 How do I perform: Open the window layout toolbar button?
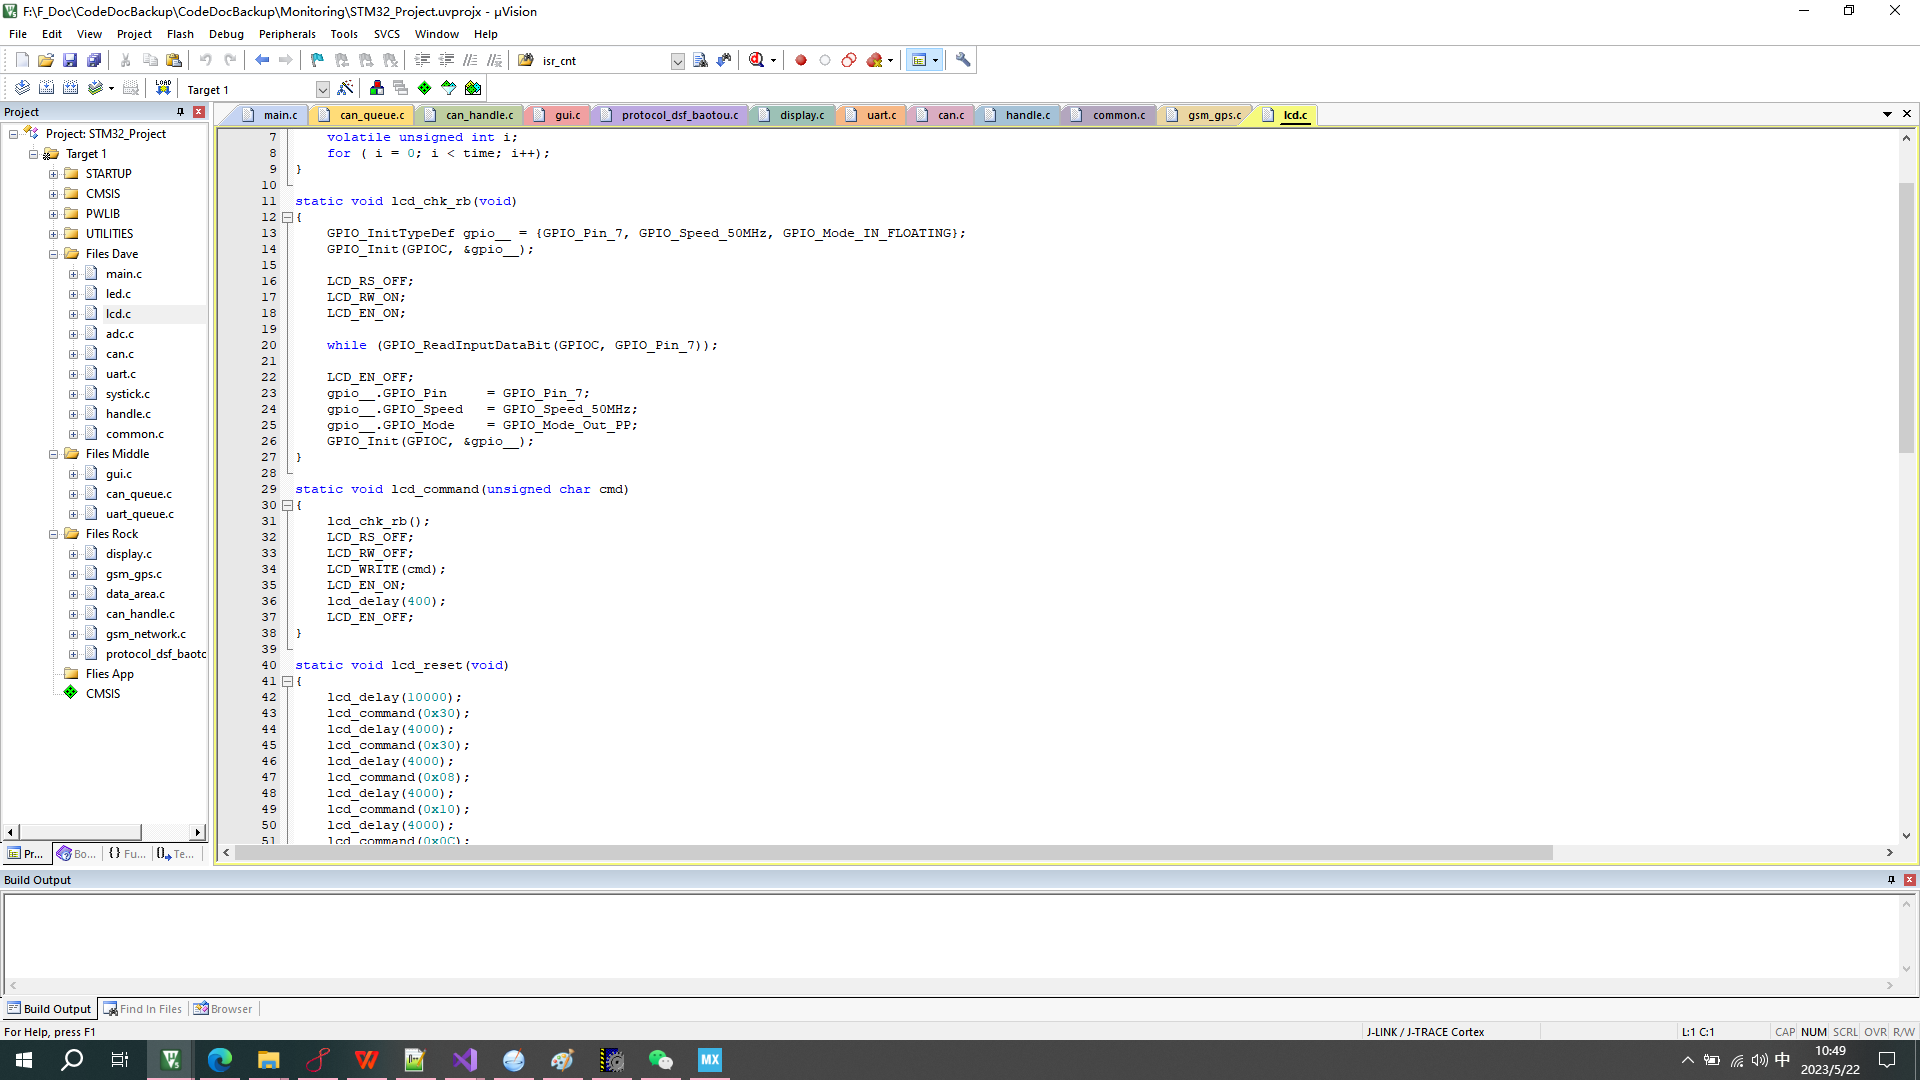[919, 60]
